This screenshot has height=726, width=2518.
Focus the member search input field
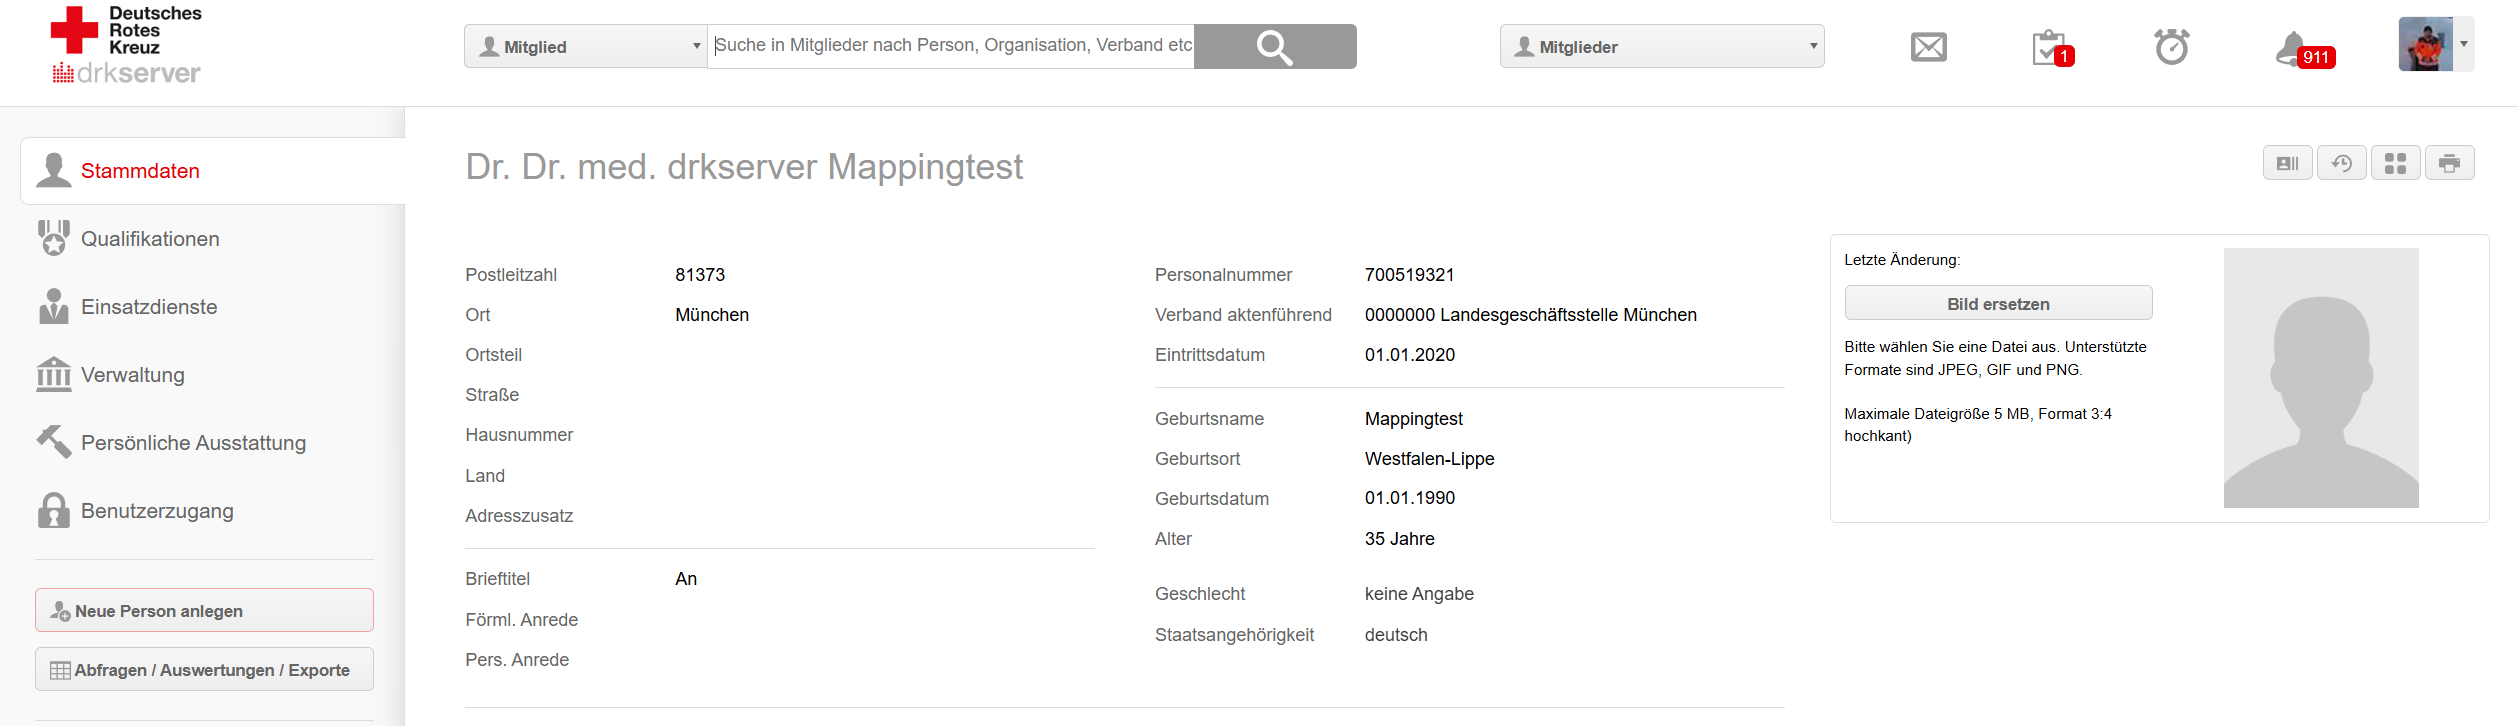pos(950,46)
